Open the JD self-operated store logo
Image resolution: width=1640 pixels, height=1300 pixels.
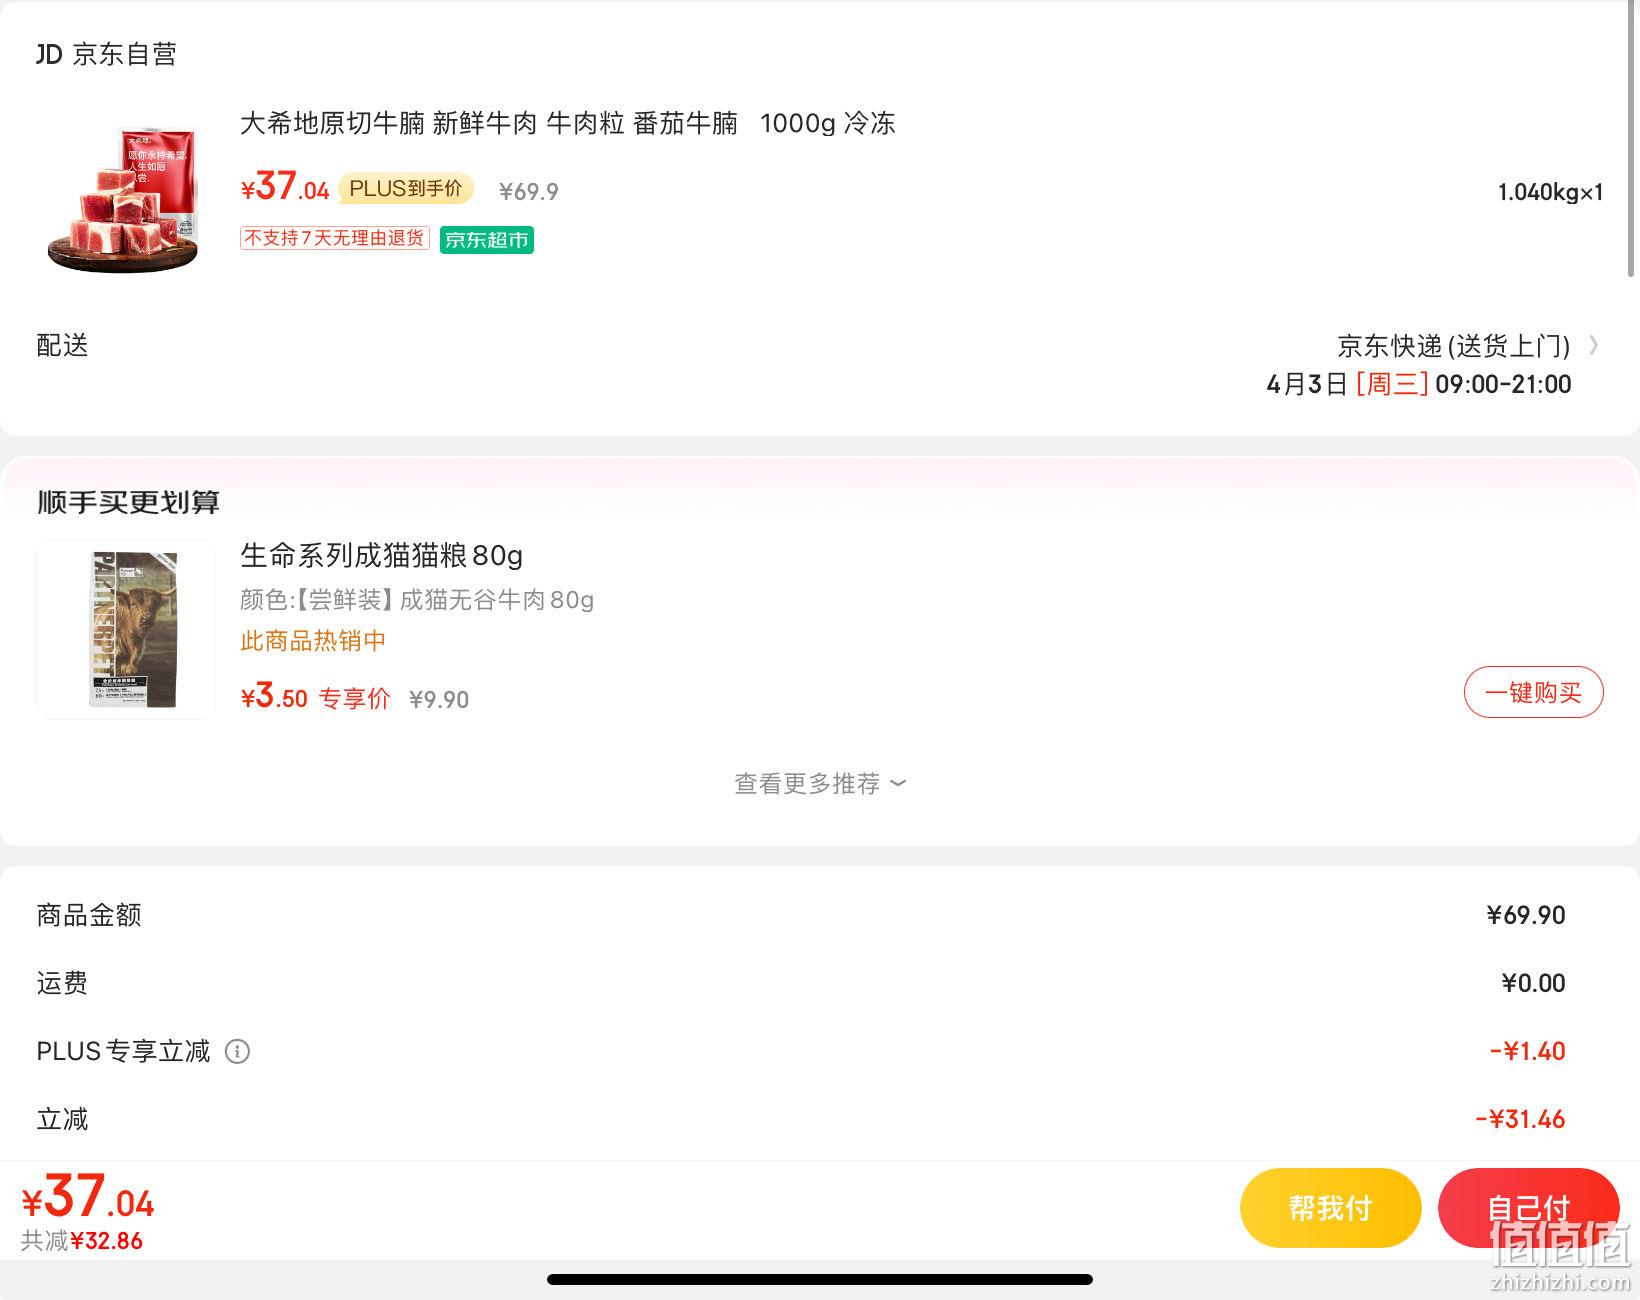49,54
